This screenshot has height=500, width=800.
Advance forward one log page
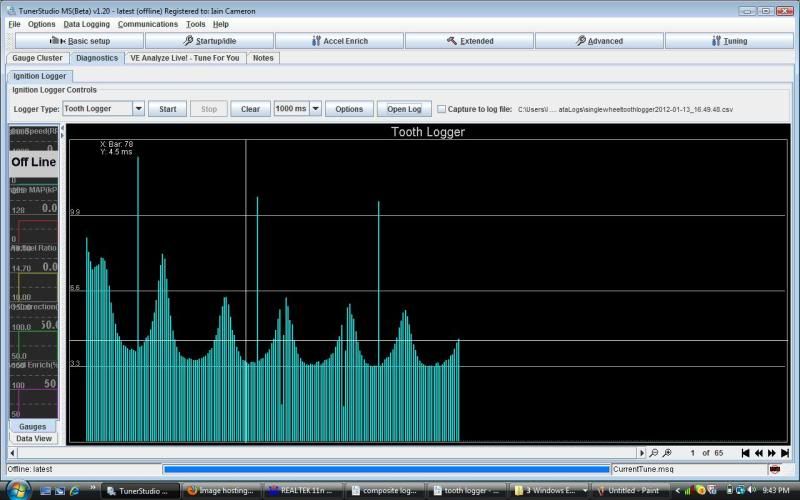(772, 453)
